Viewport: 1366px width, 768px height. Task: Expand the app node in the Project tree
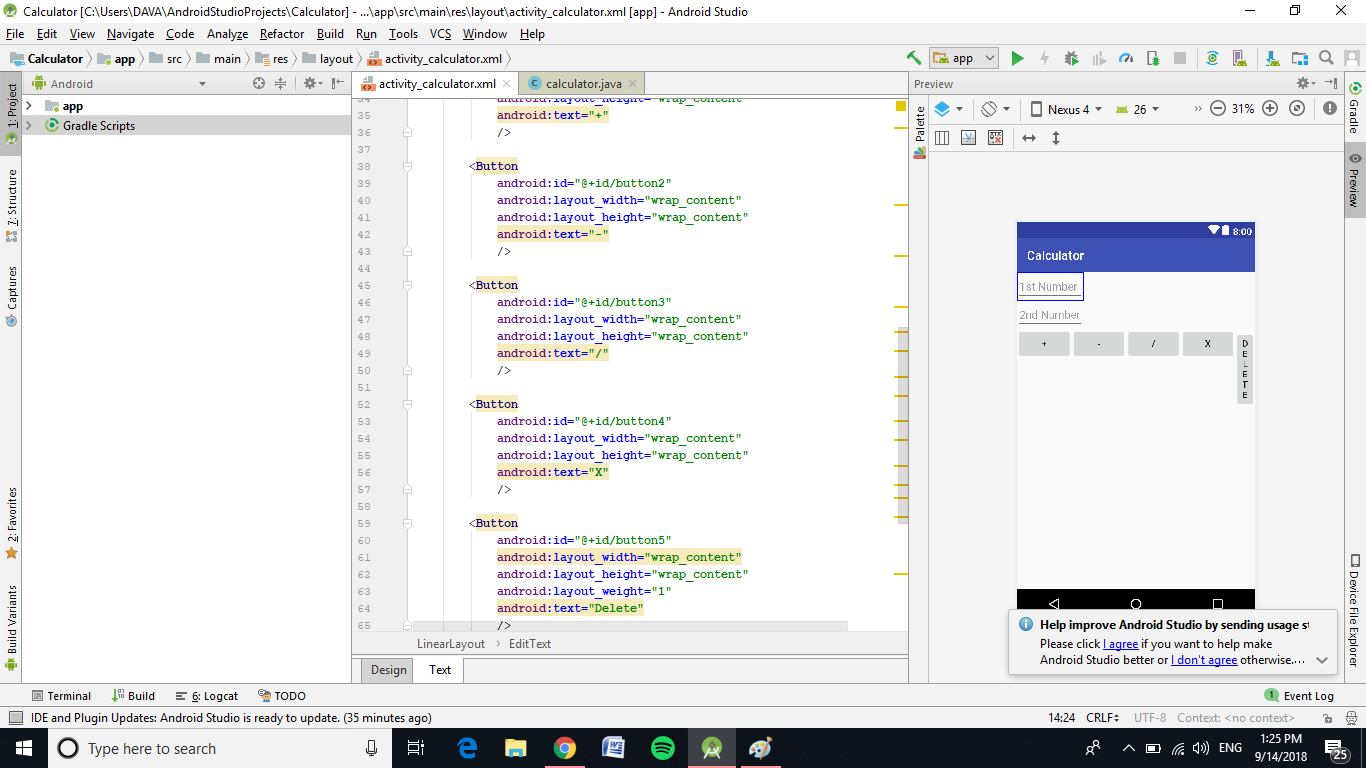[27, 105]
